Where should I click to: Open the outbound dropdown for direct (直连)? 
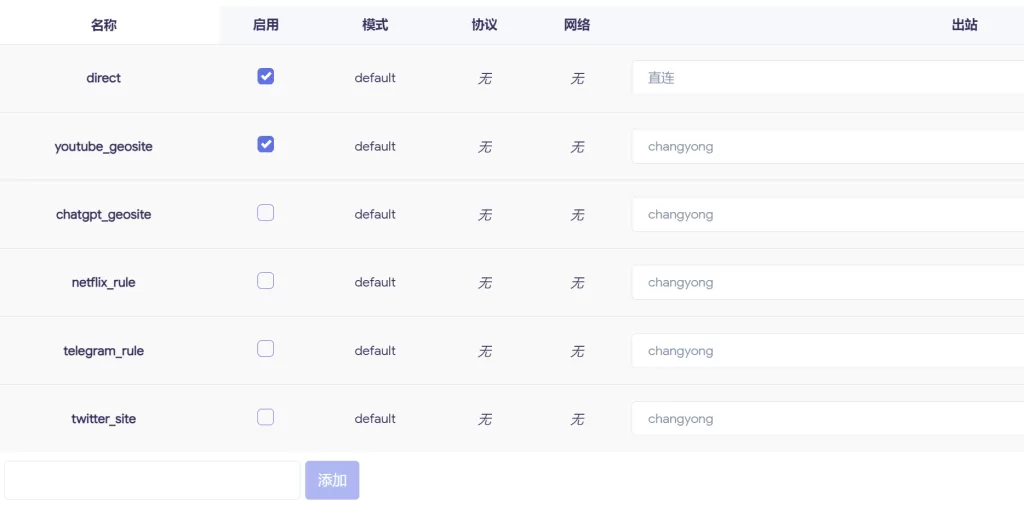(x=828, y=78)
